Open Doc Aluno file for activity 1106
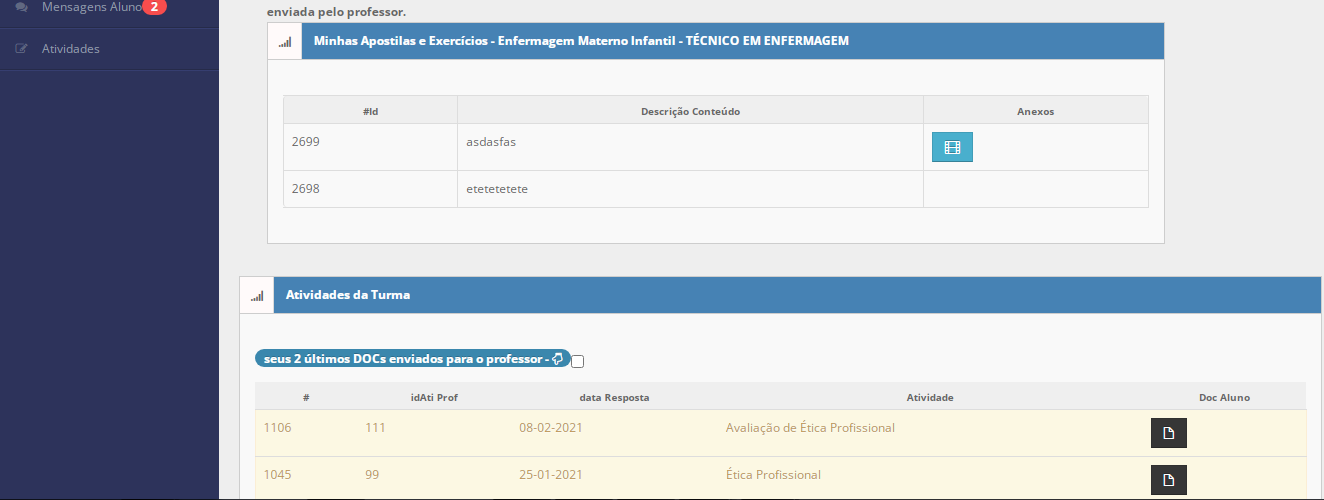The height and width of the screenshot is (500, 1324). point(1168,433)
